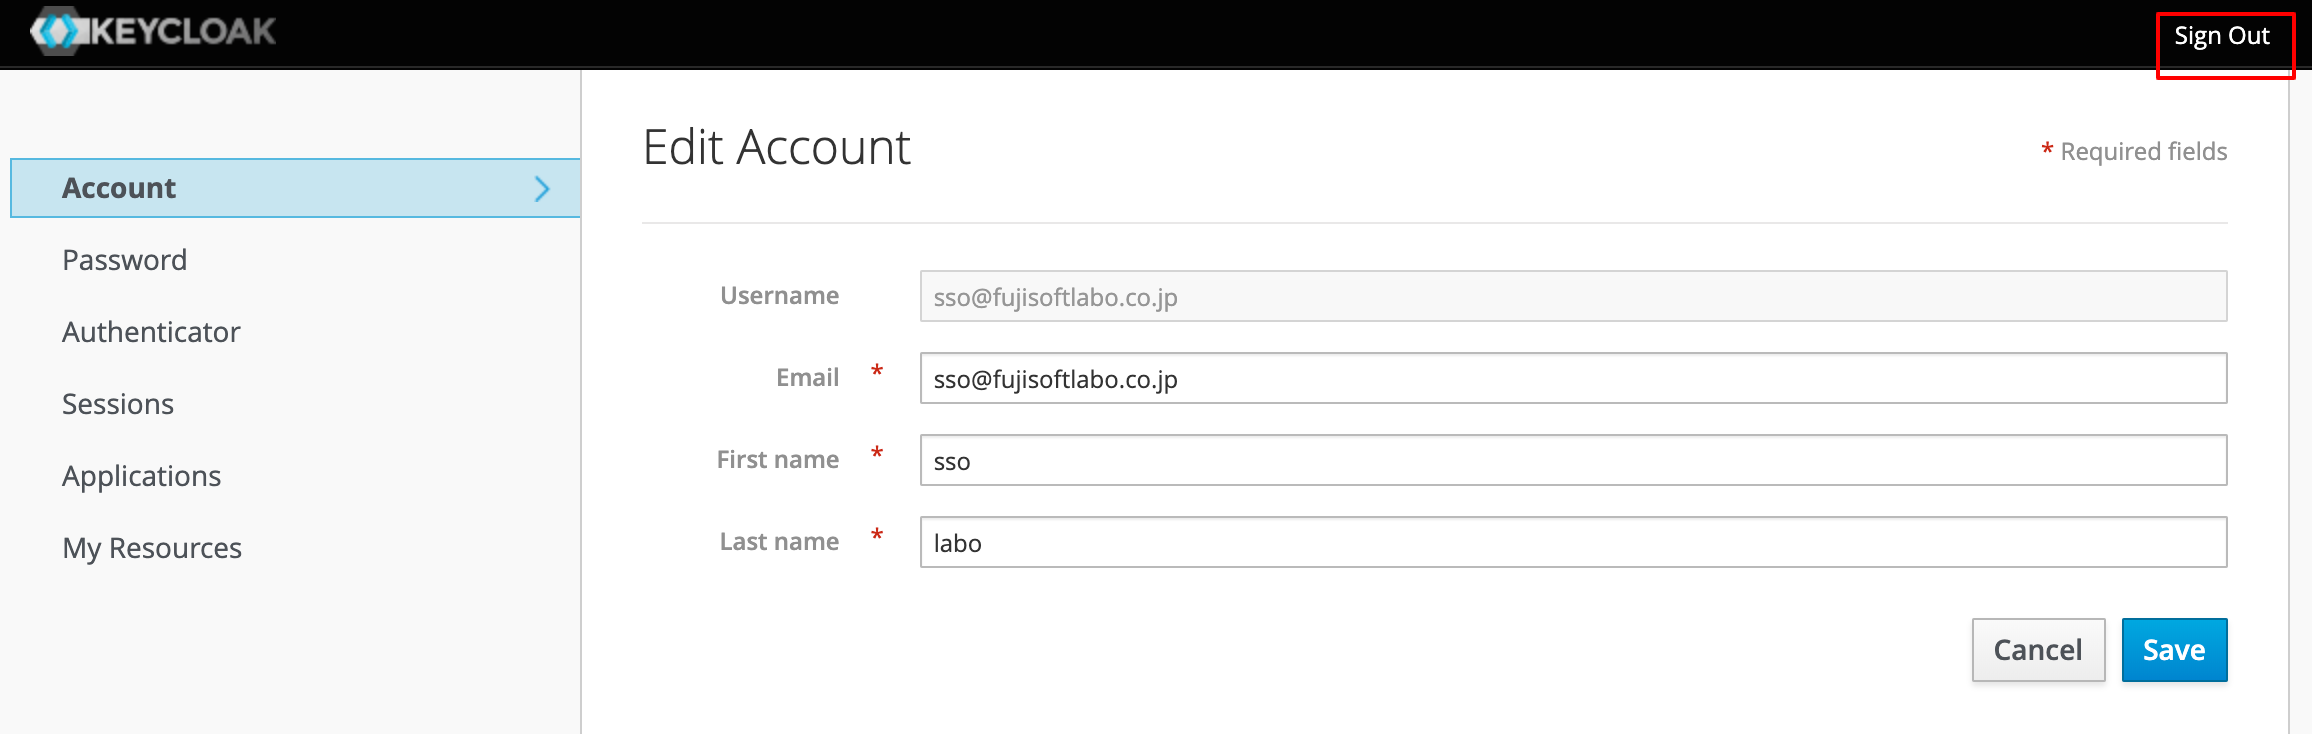
Task: Click the disabled Username field
Action: (1572, 297)
